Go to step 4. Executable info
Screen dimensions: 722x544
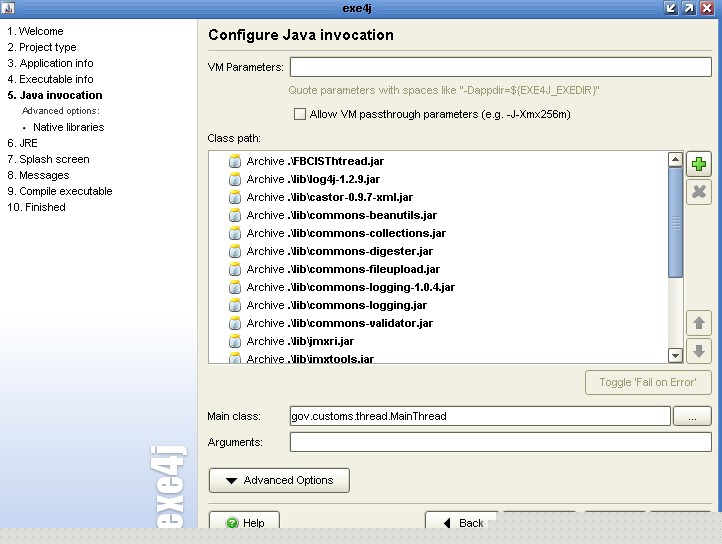point(50,79)
